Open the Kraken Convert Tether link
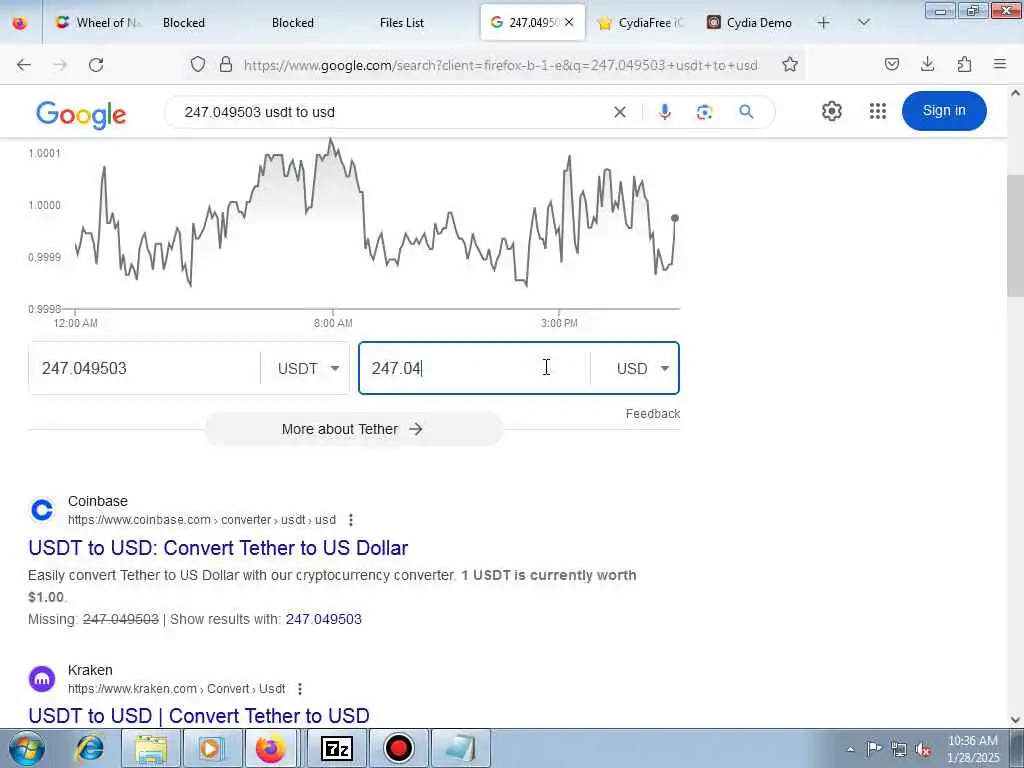Image resolution: width=1024 pixels, height=768 pixels. [x=199, y=716]
